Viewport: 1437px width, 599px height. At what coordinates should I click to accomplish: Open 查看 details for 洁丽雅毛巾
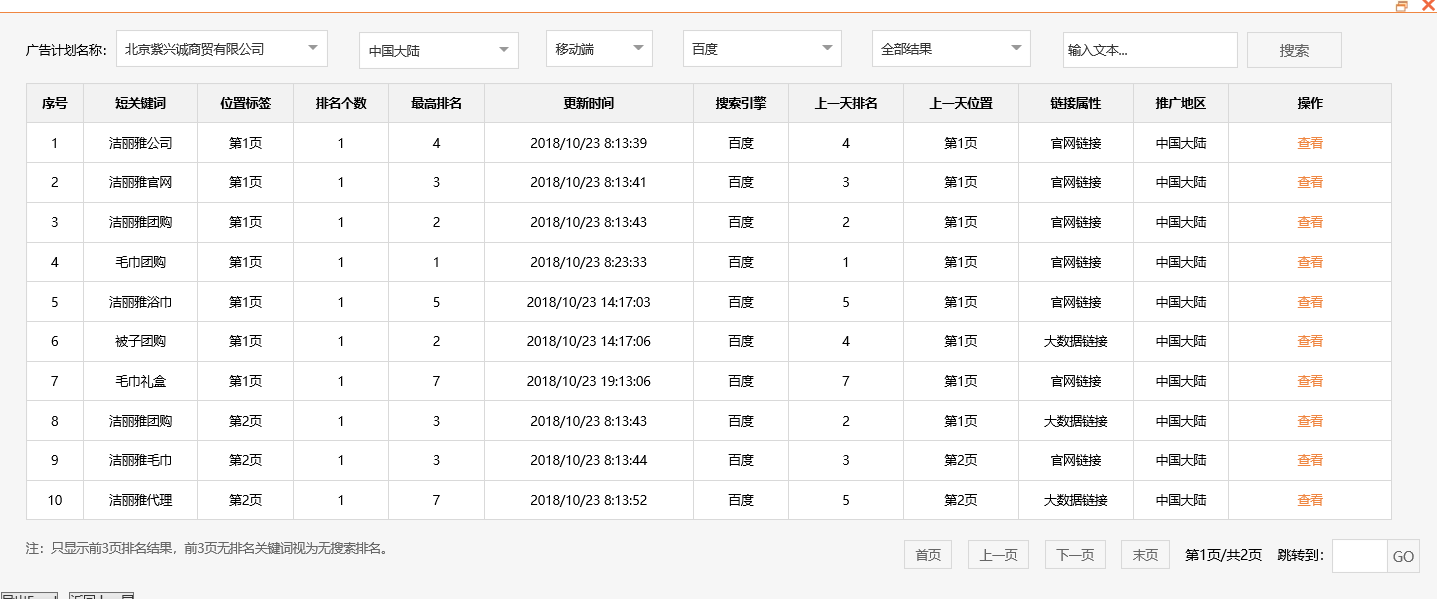point(1309,460)
